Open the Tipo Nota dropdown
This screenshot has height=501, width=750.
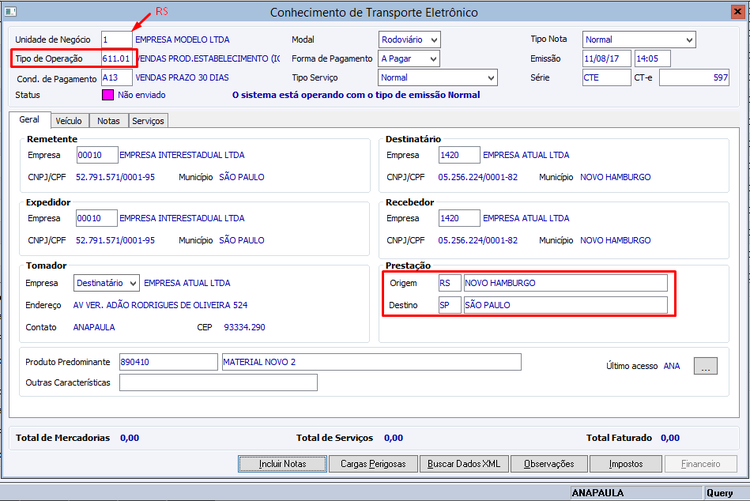pyautogui.click(x=639, y=40)
